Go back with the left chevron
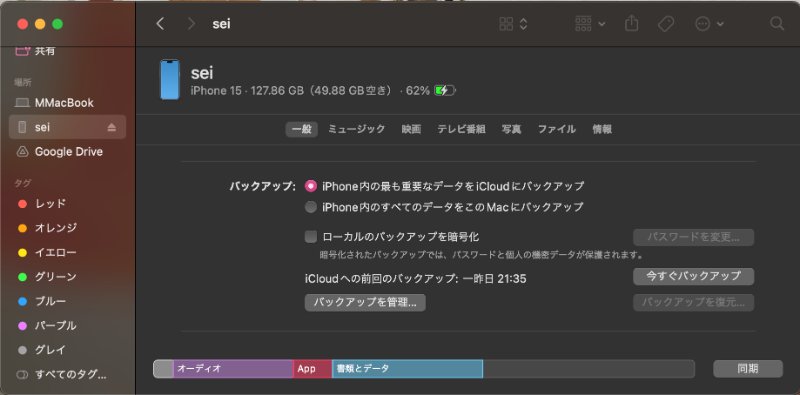 [160, 23]
